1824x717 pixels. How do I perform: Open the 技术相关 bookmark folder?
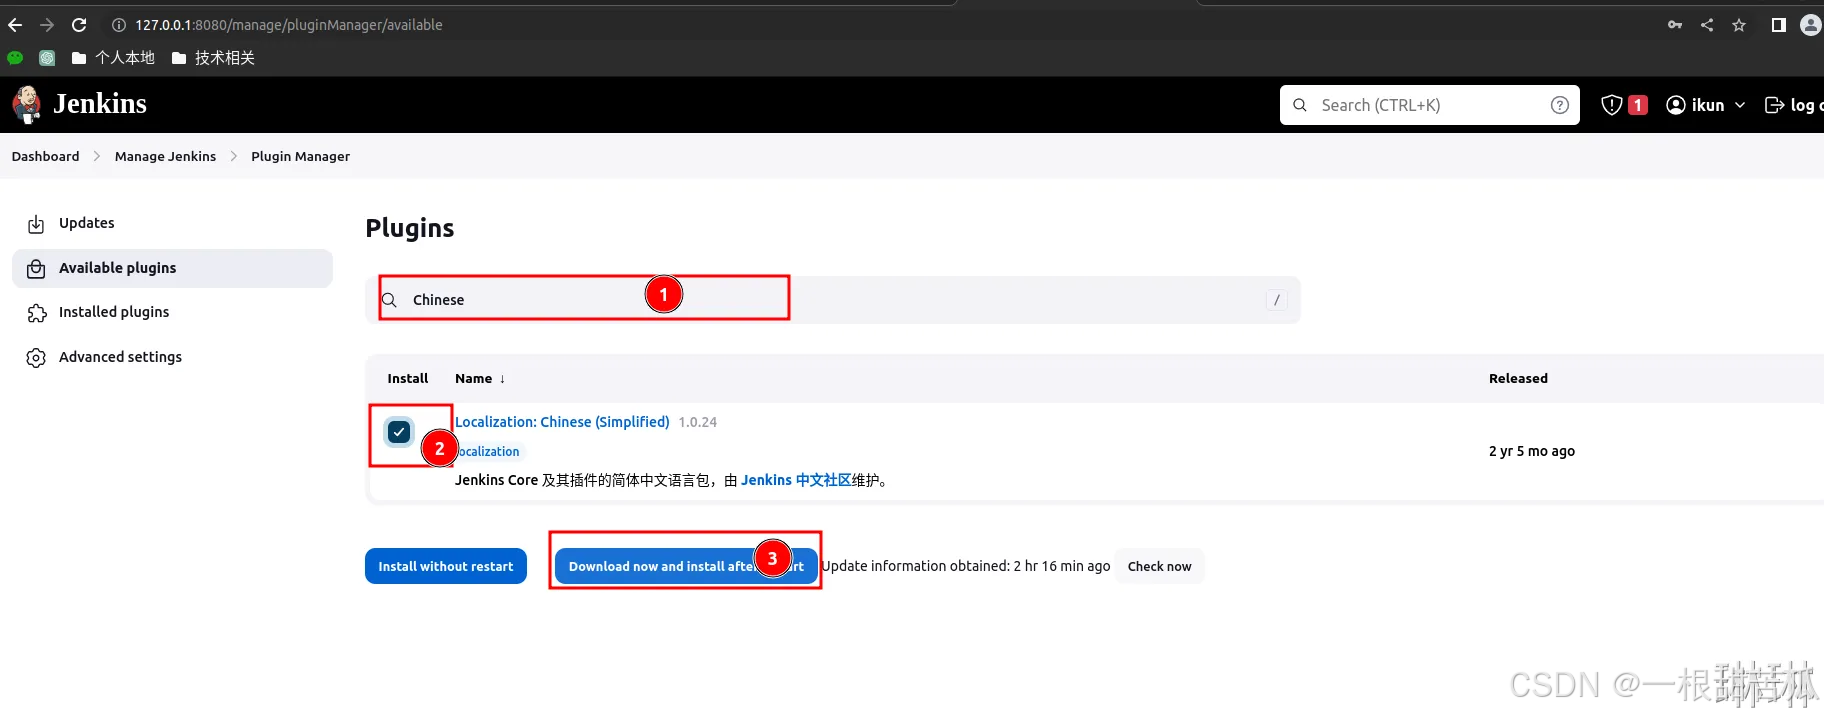pyautogui.click(x=213, y=58)
